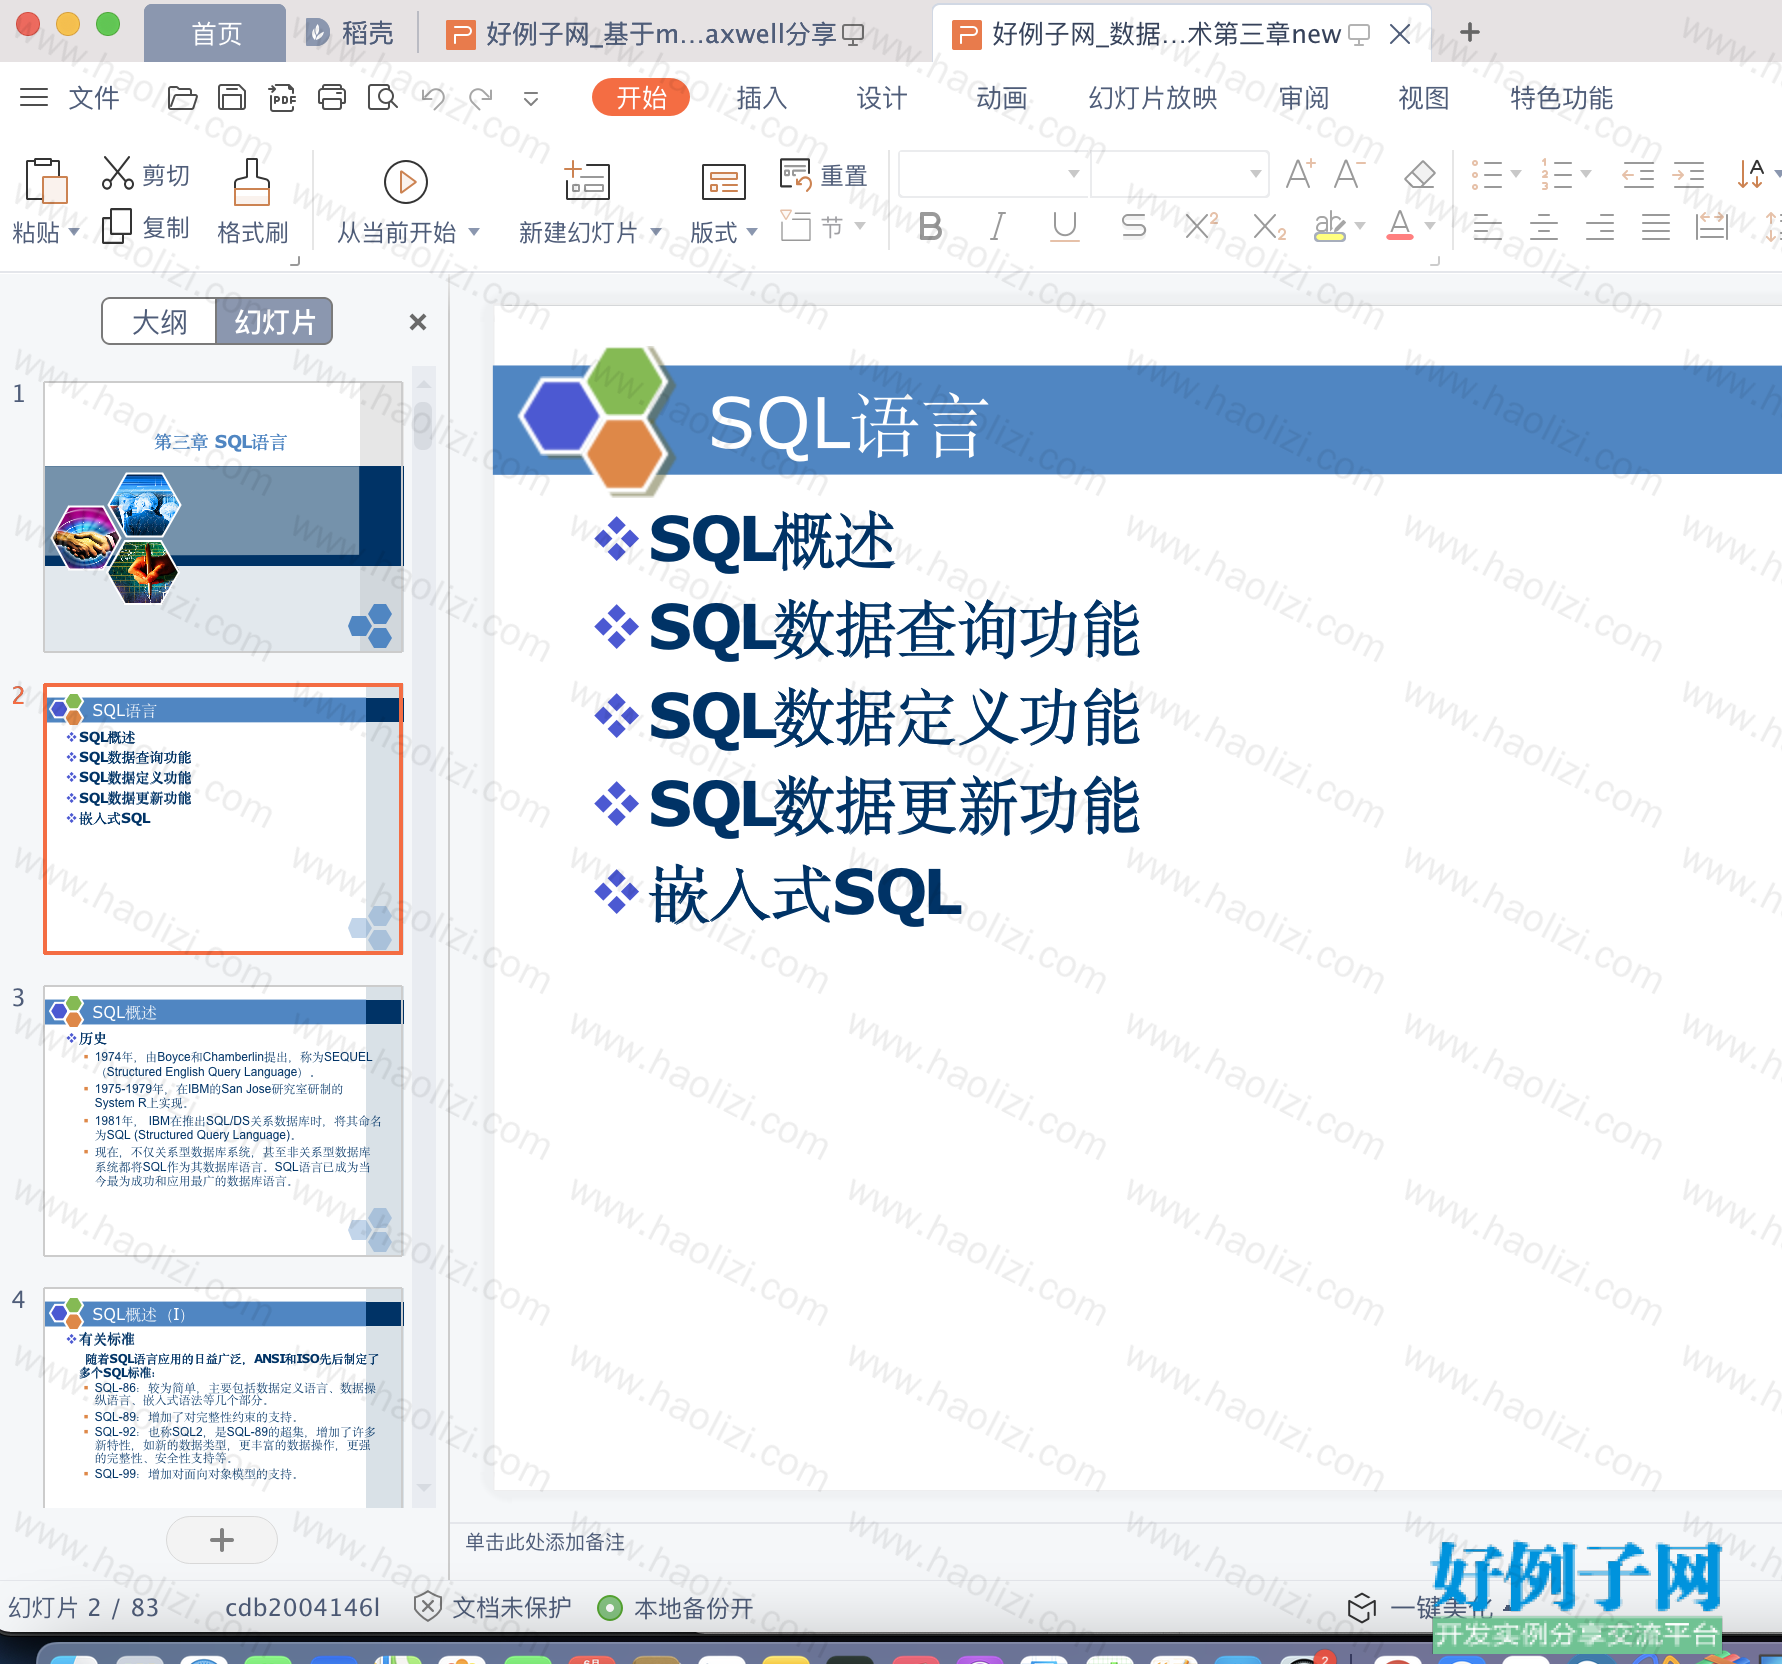Export the presentation as PDF
1782x1664 pixels.
point(282,97)
